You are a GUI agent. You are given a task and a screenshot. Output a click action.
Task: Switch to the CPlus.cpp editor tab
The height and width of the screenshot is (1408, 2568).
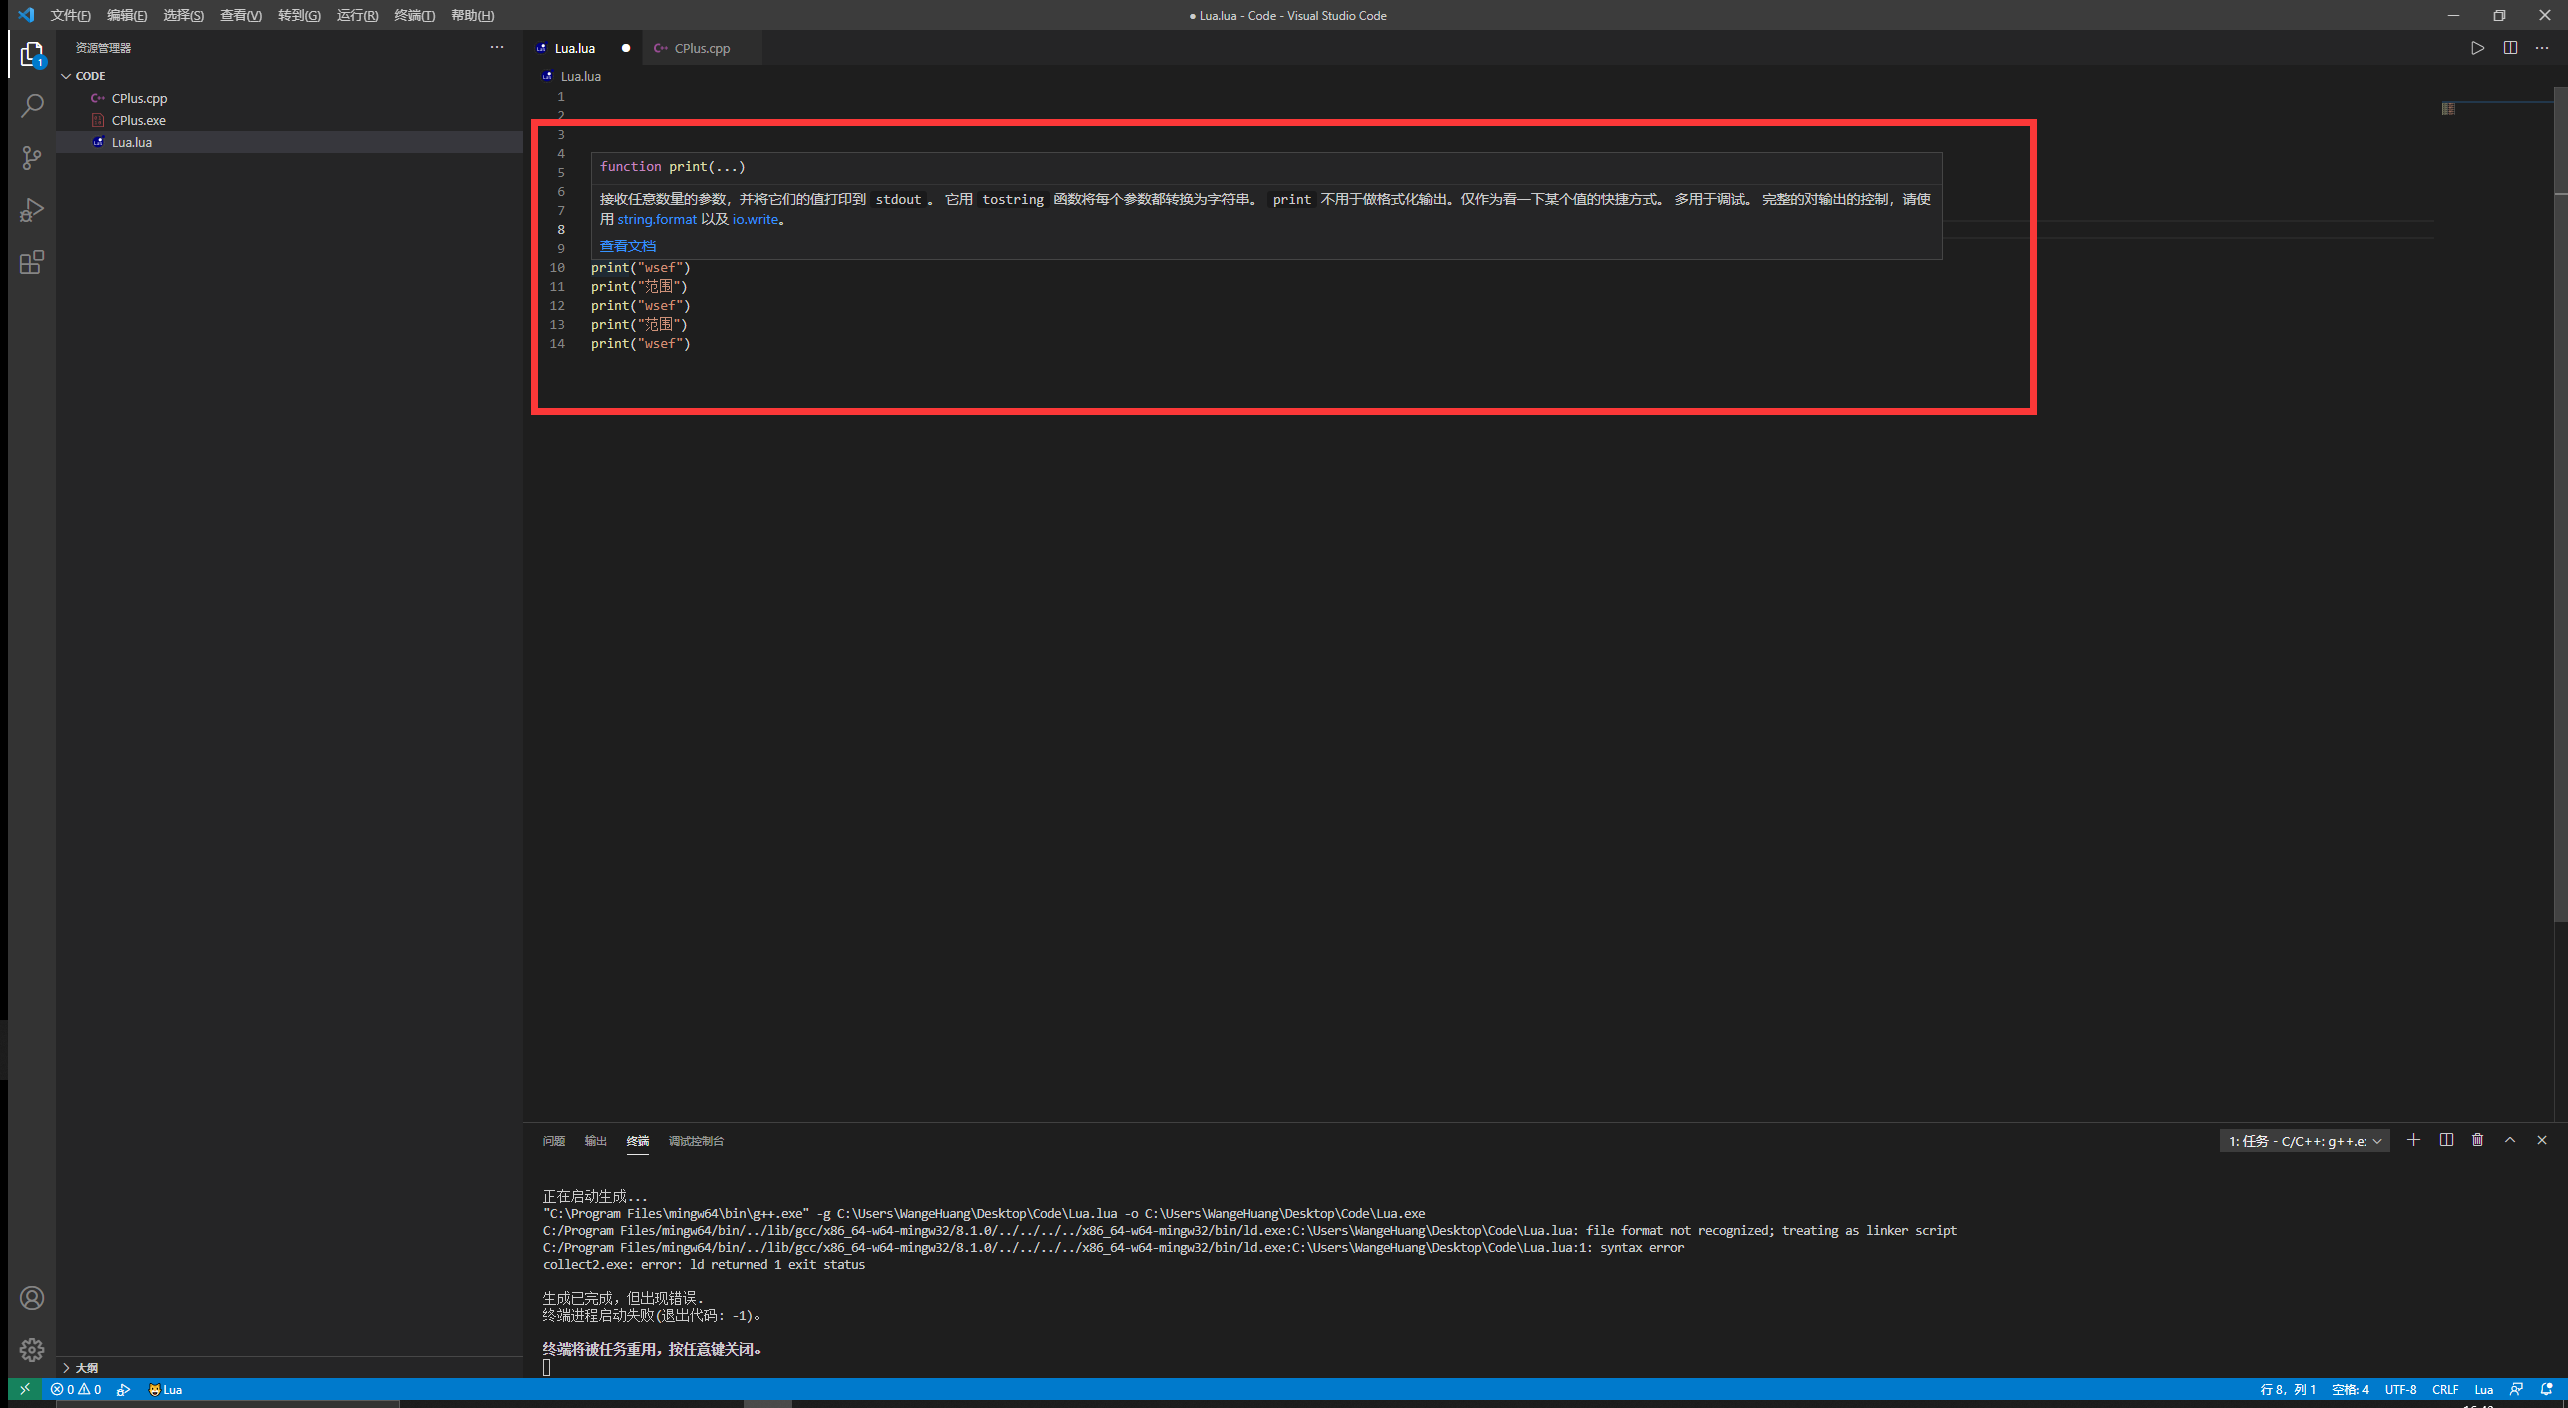click(702, 48)
